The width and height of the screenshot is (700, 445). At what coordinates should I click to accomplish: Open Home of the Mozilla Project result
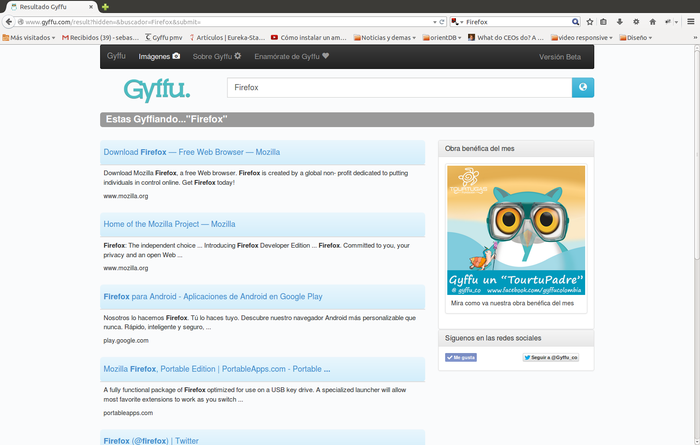click(170, 224)
